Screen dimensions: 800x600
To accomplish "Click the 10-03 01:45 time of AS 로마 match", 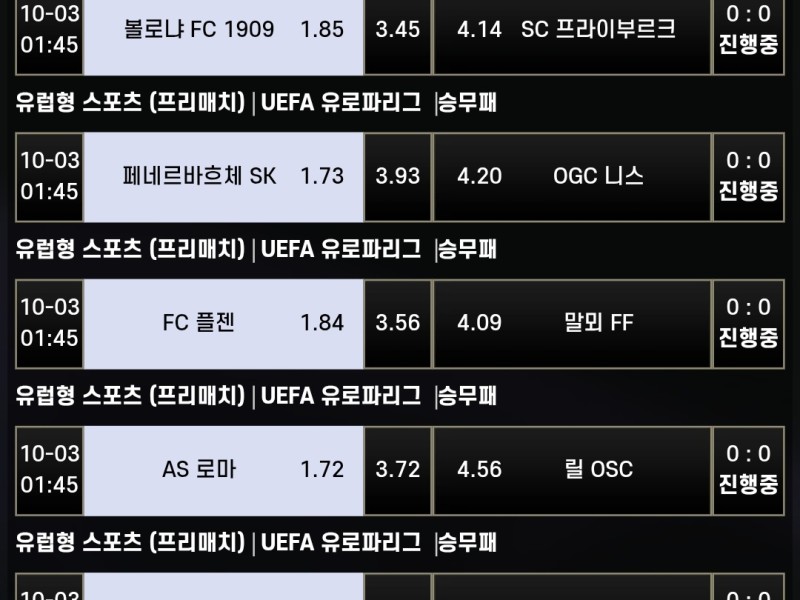I will click(x=50, y=469).
